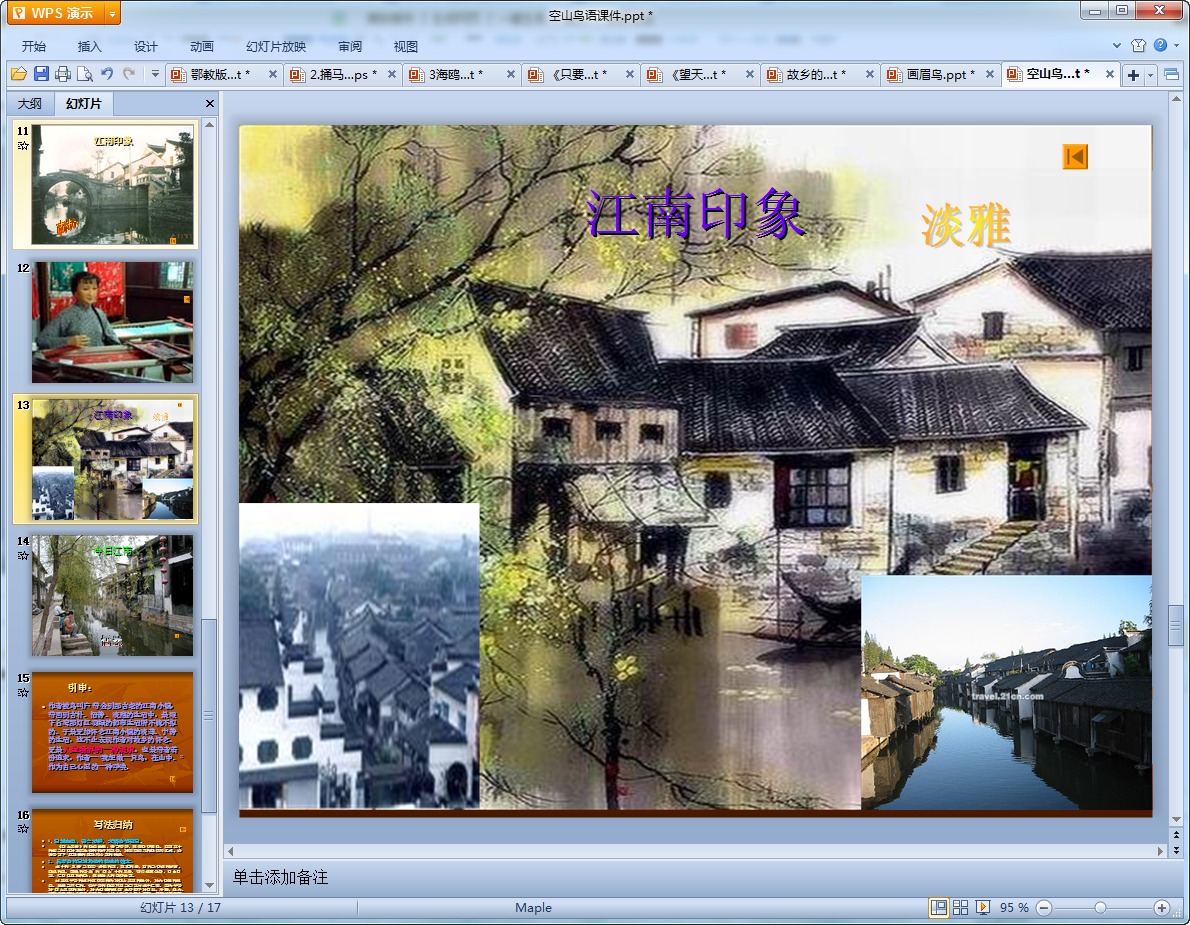Click the zoom slider handle
The image size is (1190, 925).
click(x=1100, y=908)
